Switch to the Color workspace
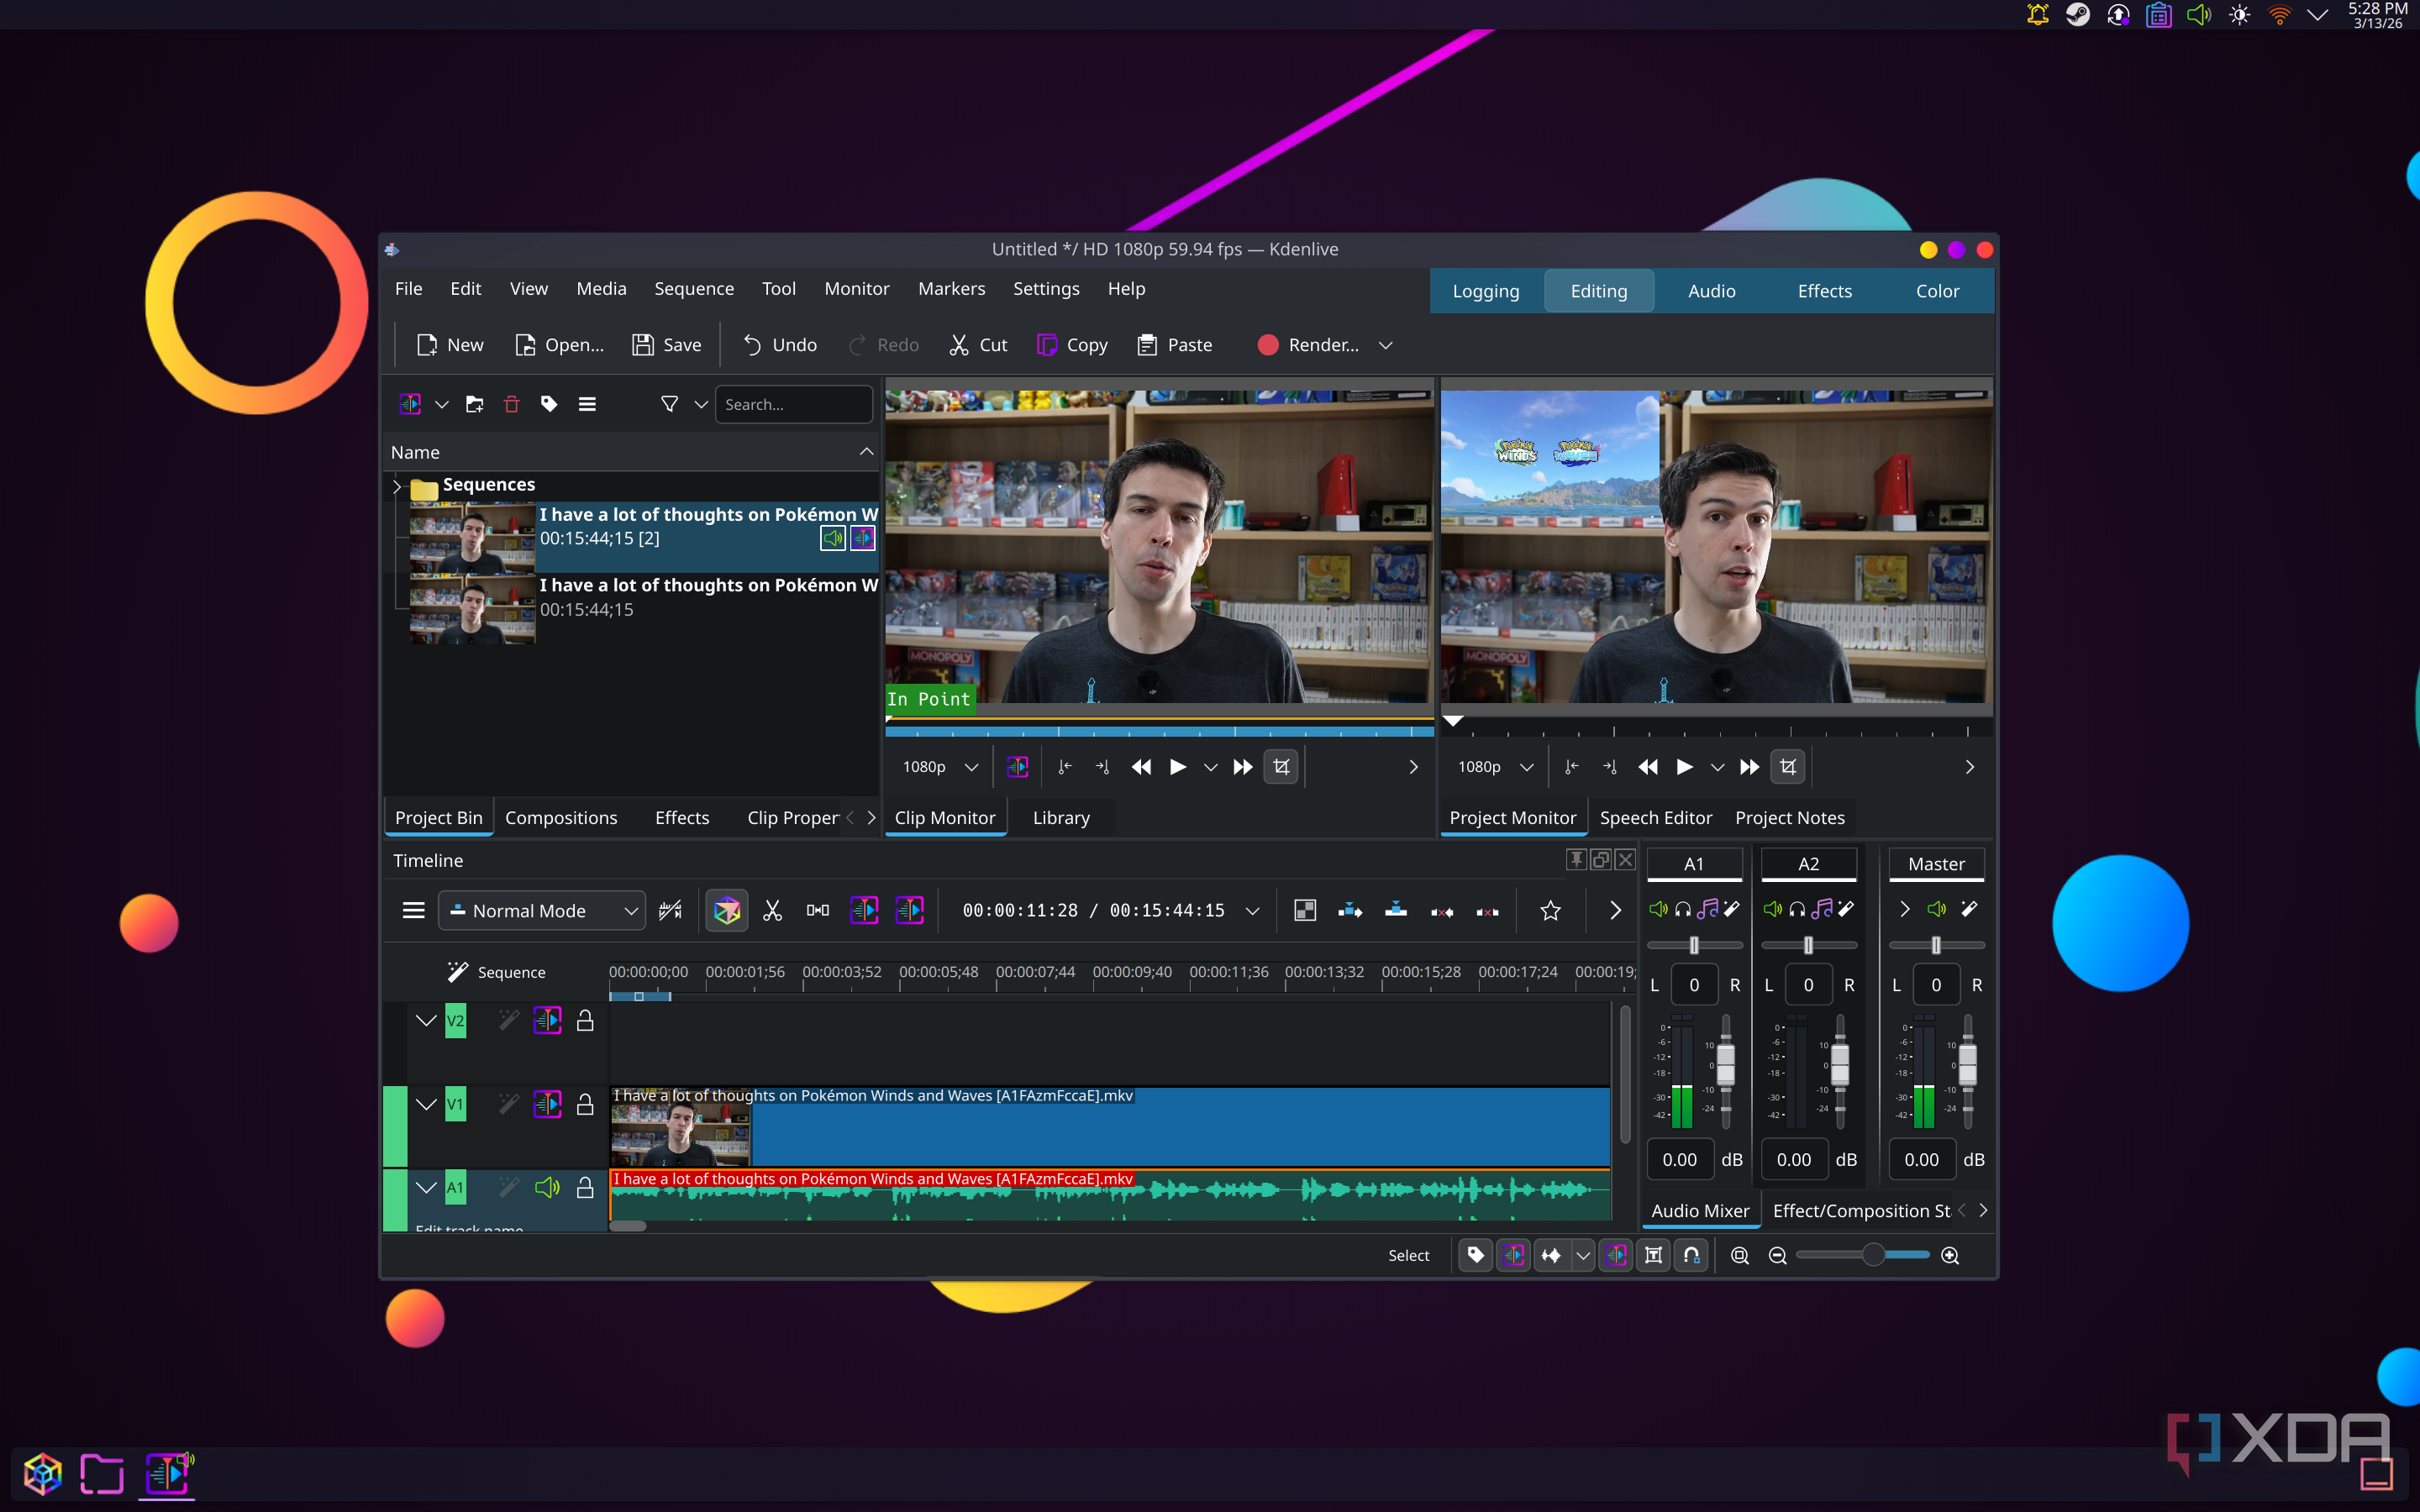Screen dimensions: 2420x1512 click(x=1936, y=291)
